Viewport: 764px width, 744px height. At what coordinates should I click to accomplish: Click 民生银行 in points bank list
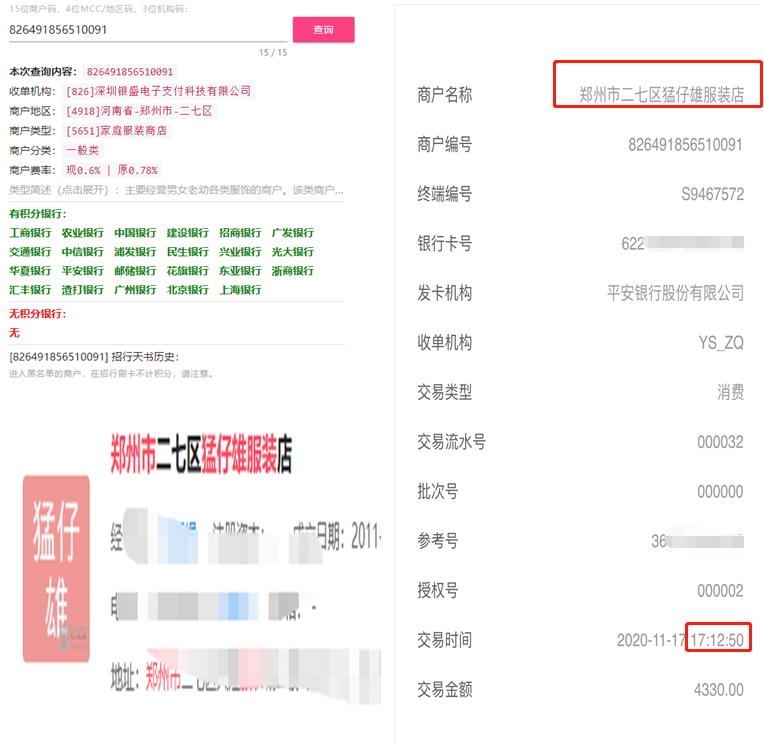pos(188,252)
